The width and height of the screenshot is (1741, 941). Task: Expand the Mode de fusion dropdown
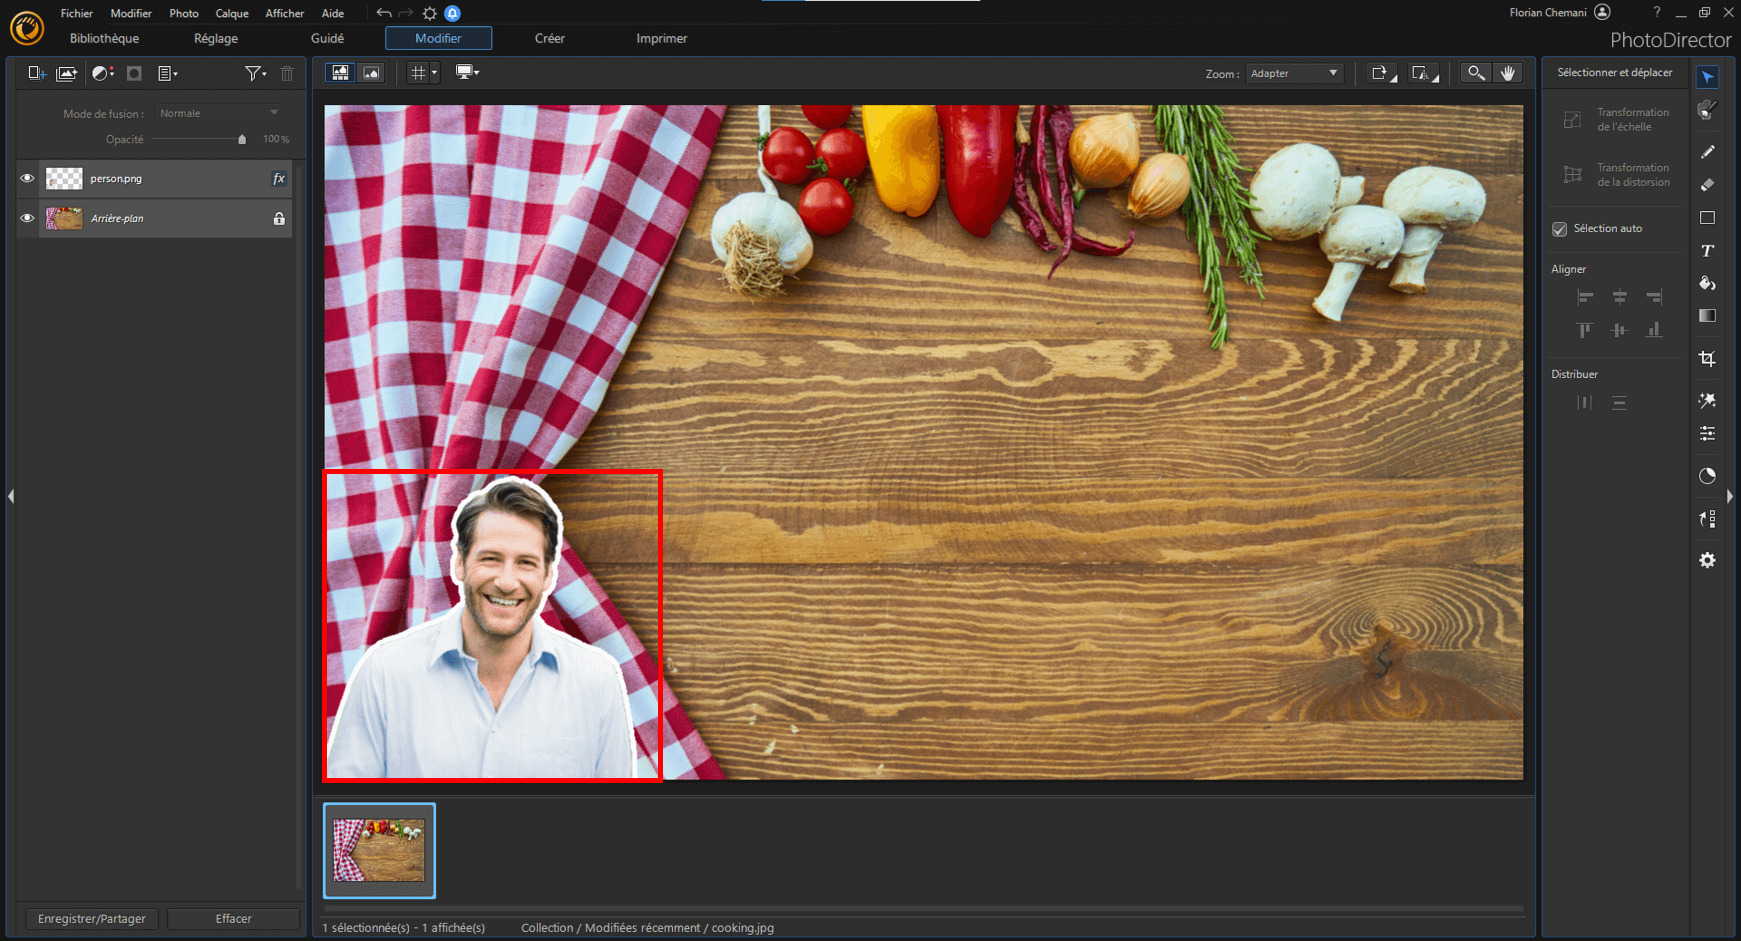[219, 113]
